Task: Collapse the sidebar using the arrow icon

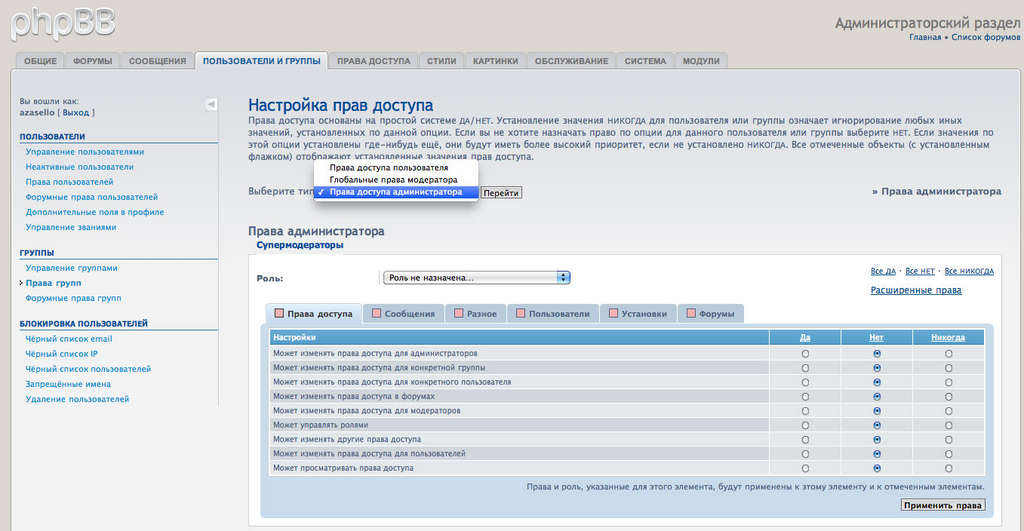Action: (211, 104)
